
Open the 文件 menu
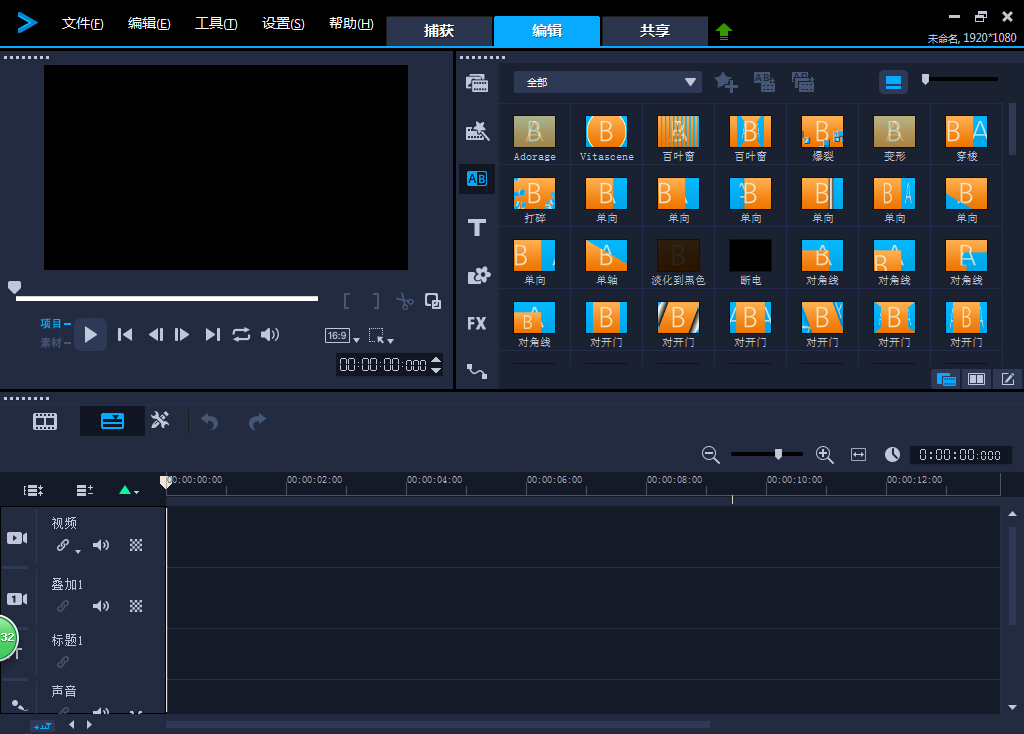coord(82,24)
